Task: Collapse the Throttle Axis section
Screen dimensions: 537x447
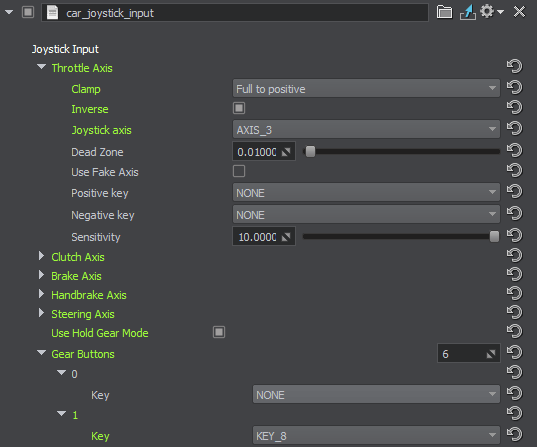Action: [x=41, y=66]
